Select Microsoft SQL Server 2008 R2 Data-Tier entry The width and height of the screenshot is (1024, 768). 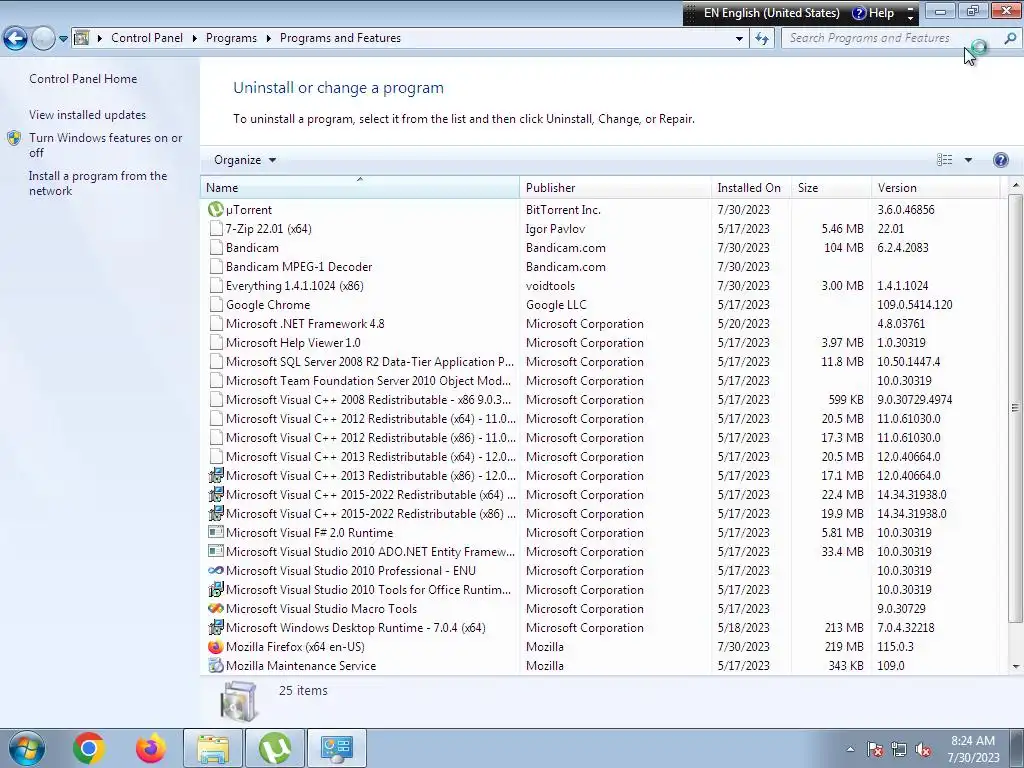[600, 361]
